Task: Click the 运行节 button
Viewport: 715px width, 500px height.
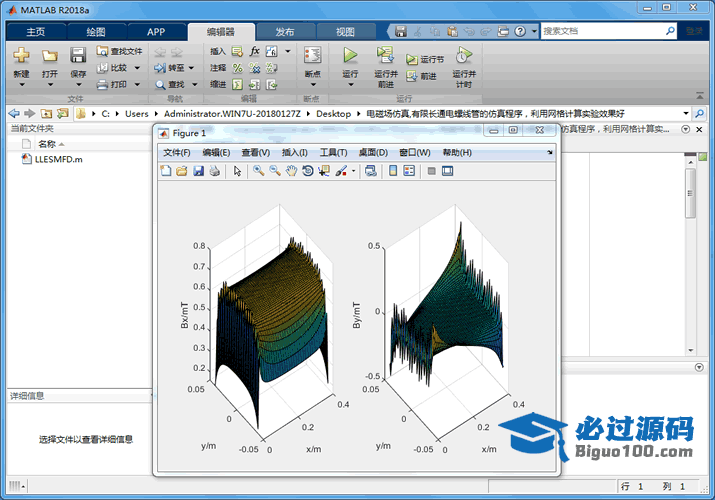Action: 425,59
